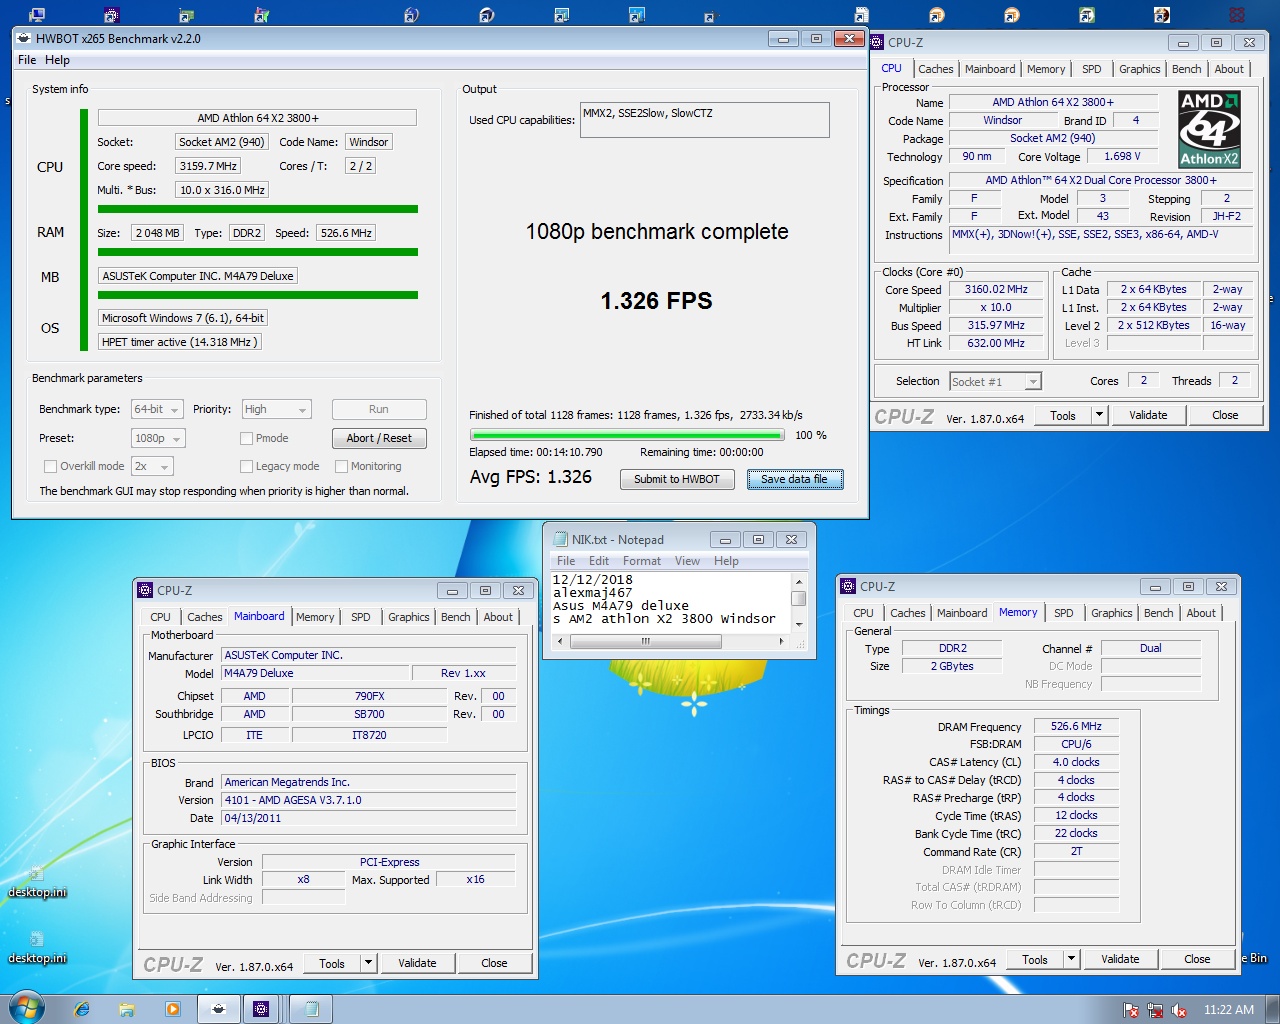Open About tab in CPU-Z Memory window
The height and width of the screenshot is (1024, 1280).
click(x=1201, y=613)
